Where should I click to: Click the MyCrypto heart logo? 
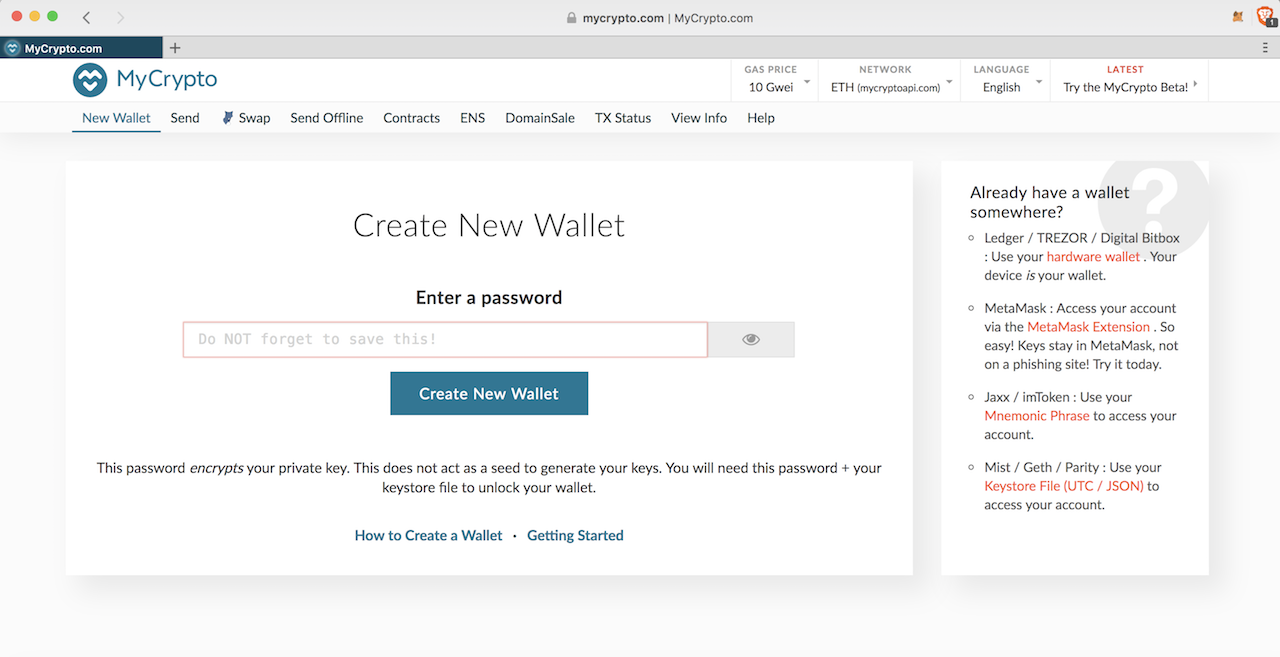click(x=90, y=80)
